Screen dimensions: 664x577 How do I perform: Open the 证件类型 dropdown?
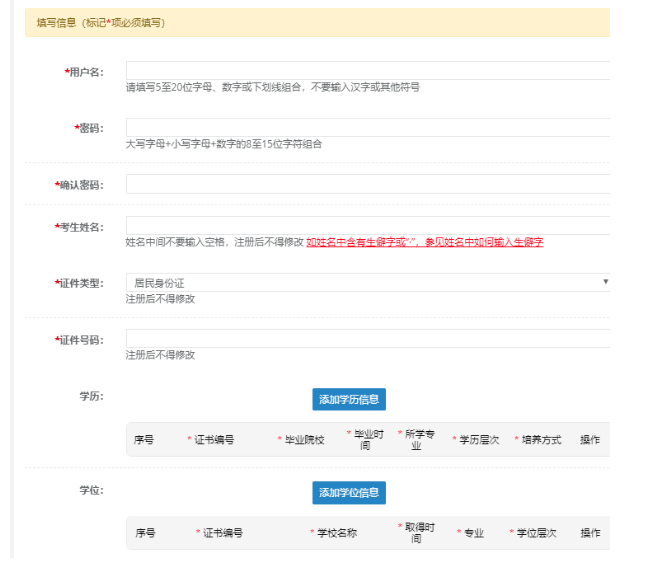point(368,282)
